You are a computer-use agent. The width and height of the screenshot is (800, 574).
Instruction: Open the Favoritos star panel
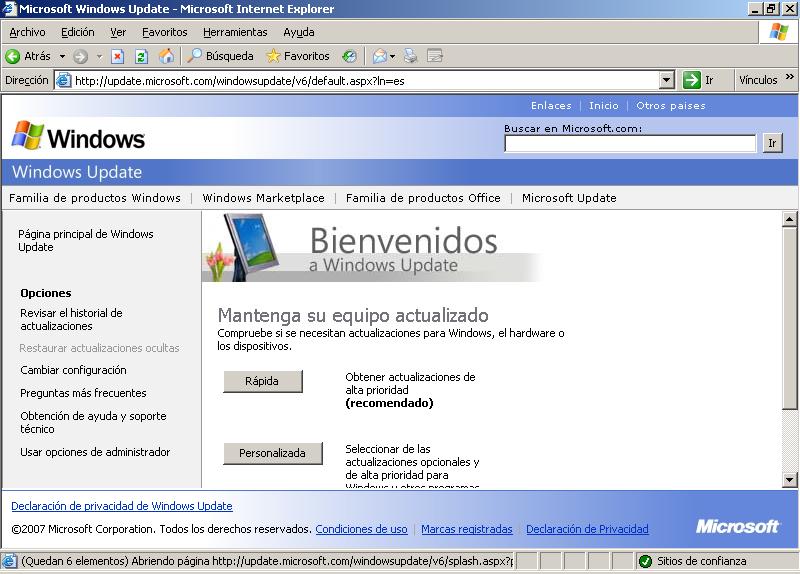coord(297,57)
